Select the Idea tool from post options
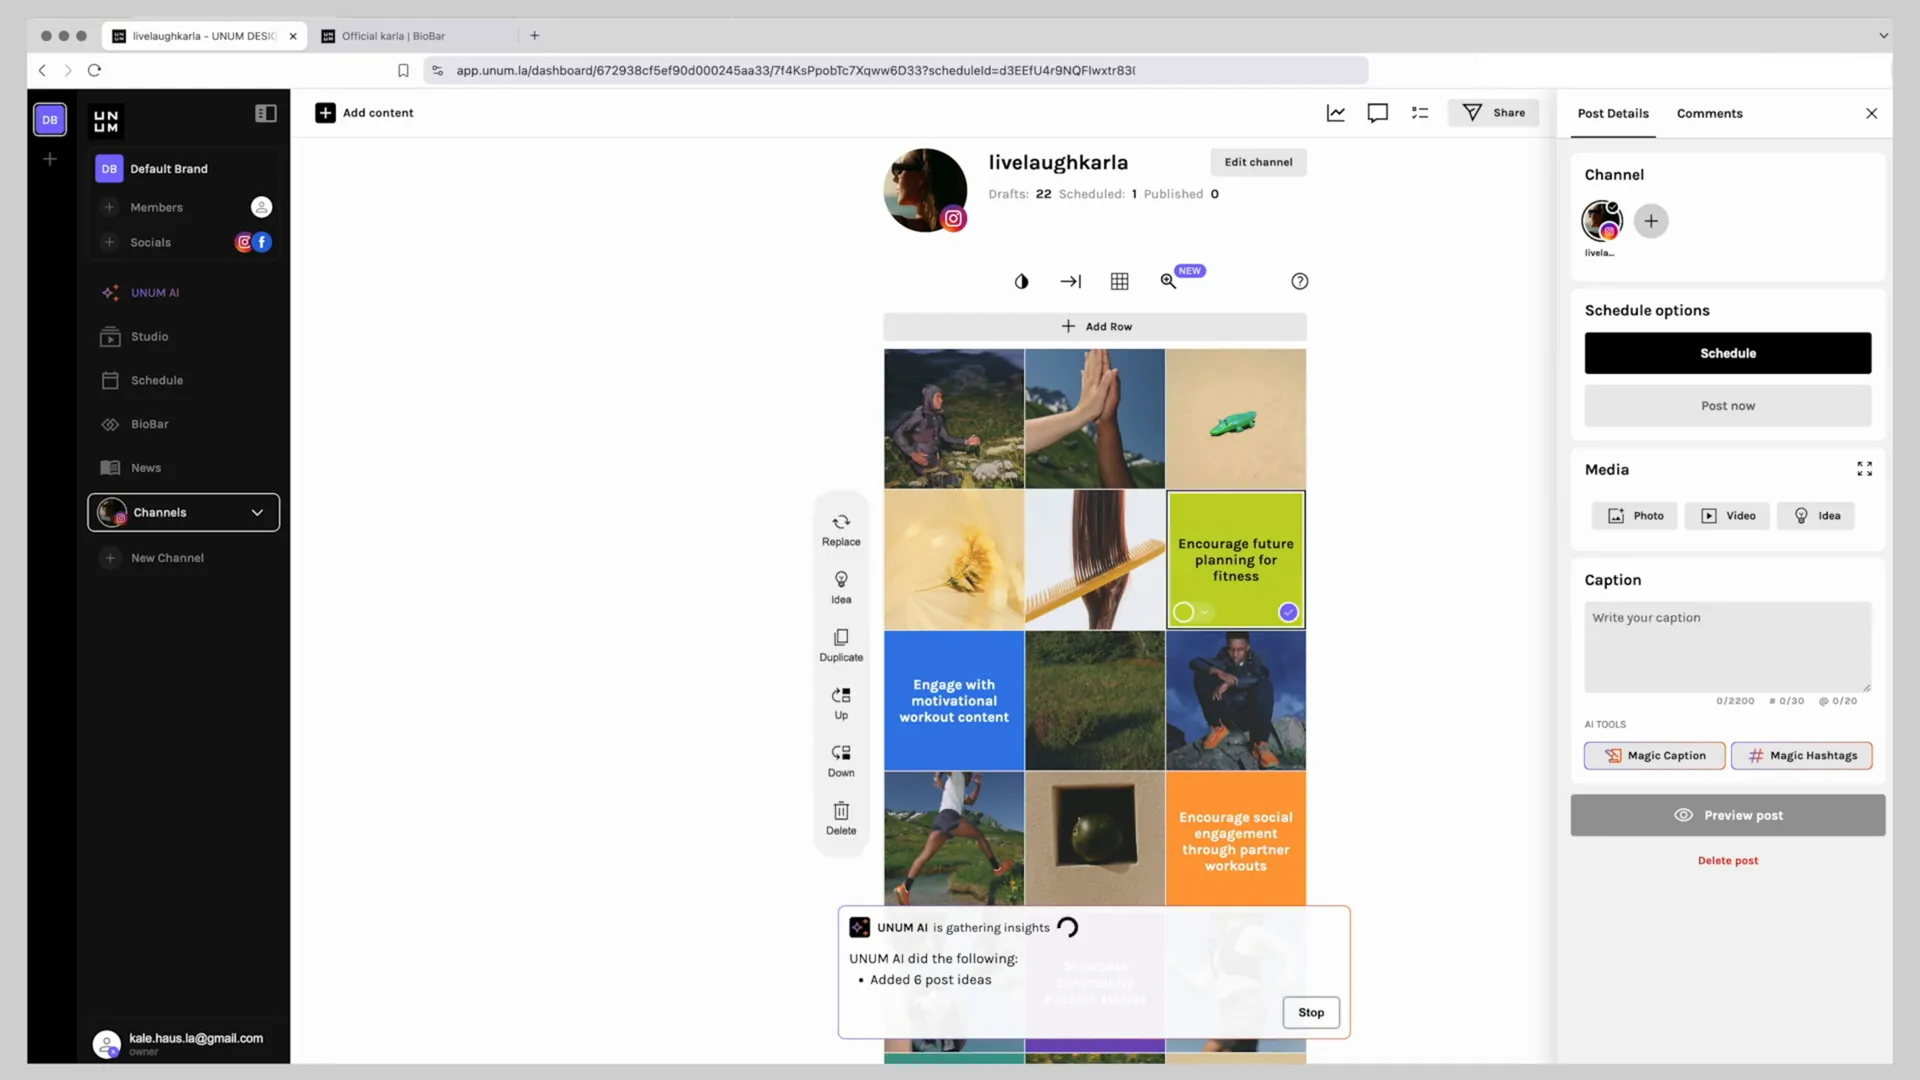 [x=840, y=587]
